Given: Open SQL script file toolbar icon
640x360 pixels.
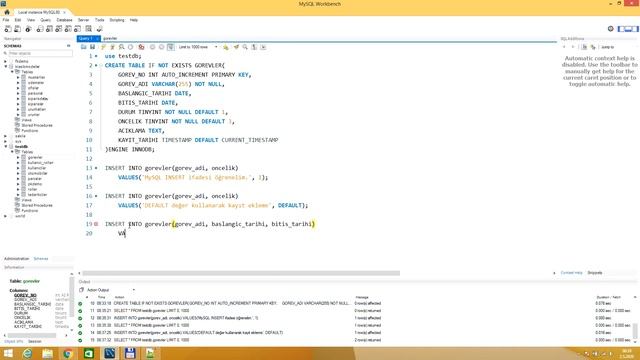Looking at the screenshot, I should [17, 29].
